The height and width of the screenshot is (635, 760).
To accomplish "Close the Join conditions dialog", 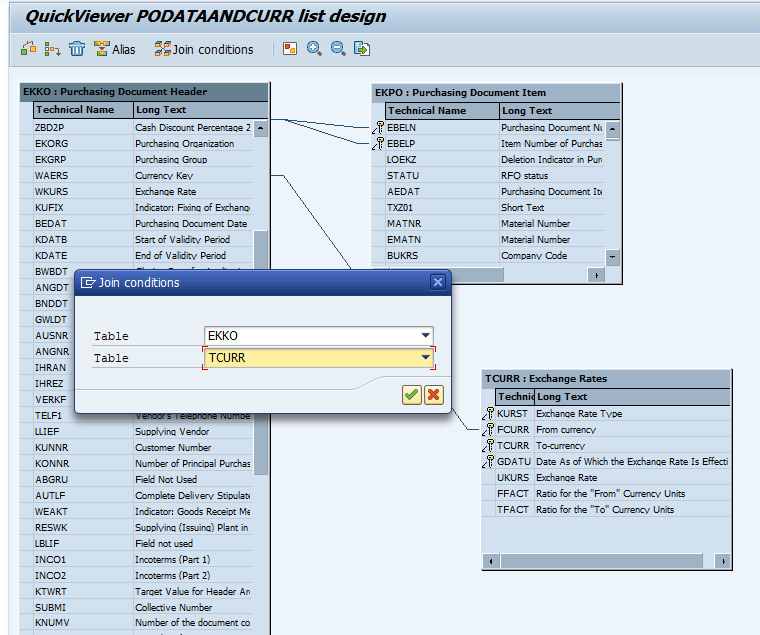I will [438, 282].
